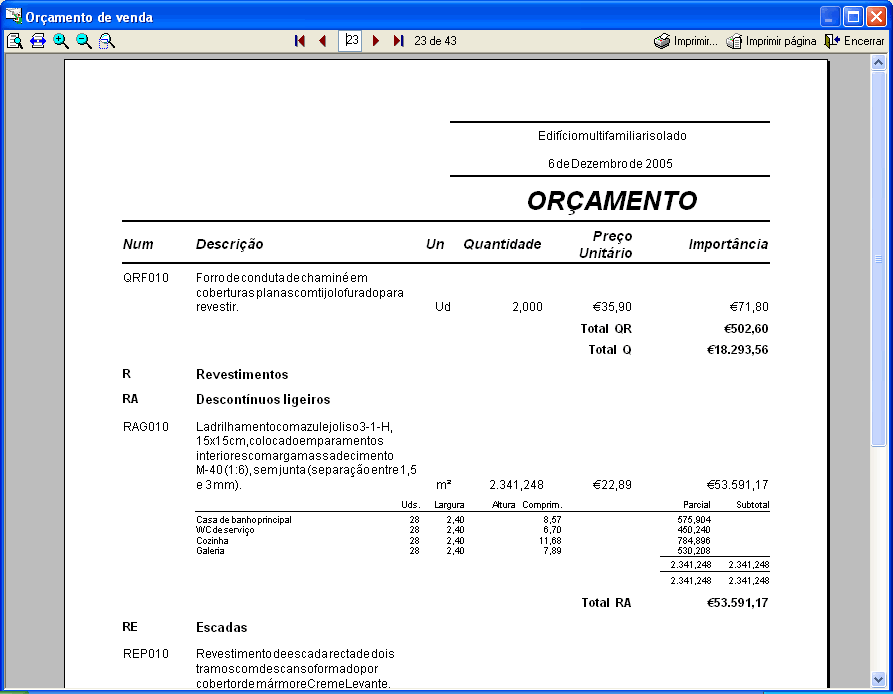Open the title bar window system menu icon
The image size is (893, 694).
tap(13, 16)
